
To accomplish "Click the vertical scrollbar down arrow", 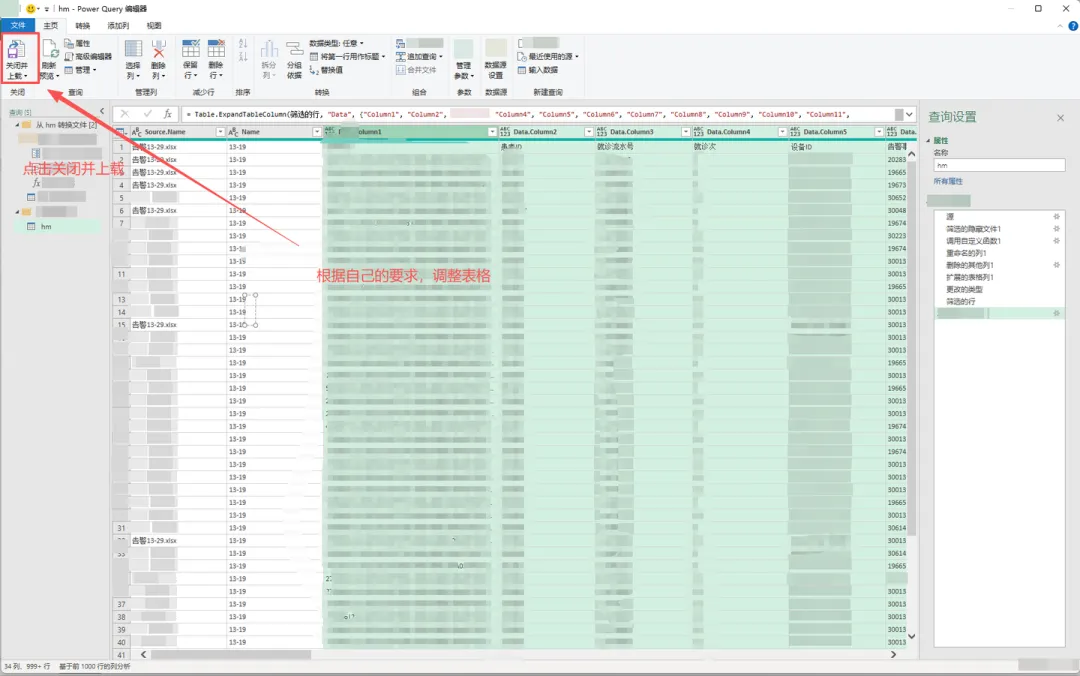I will (x=911, y=636).
